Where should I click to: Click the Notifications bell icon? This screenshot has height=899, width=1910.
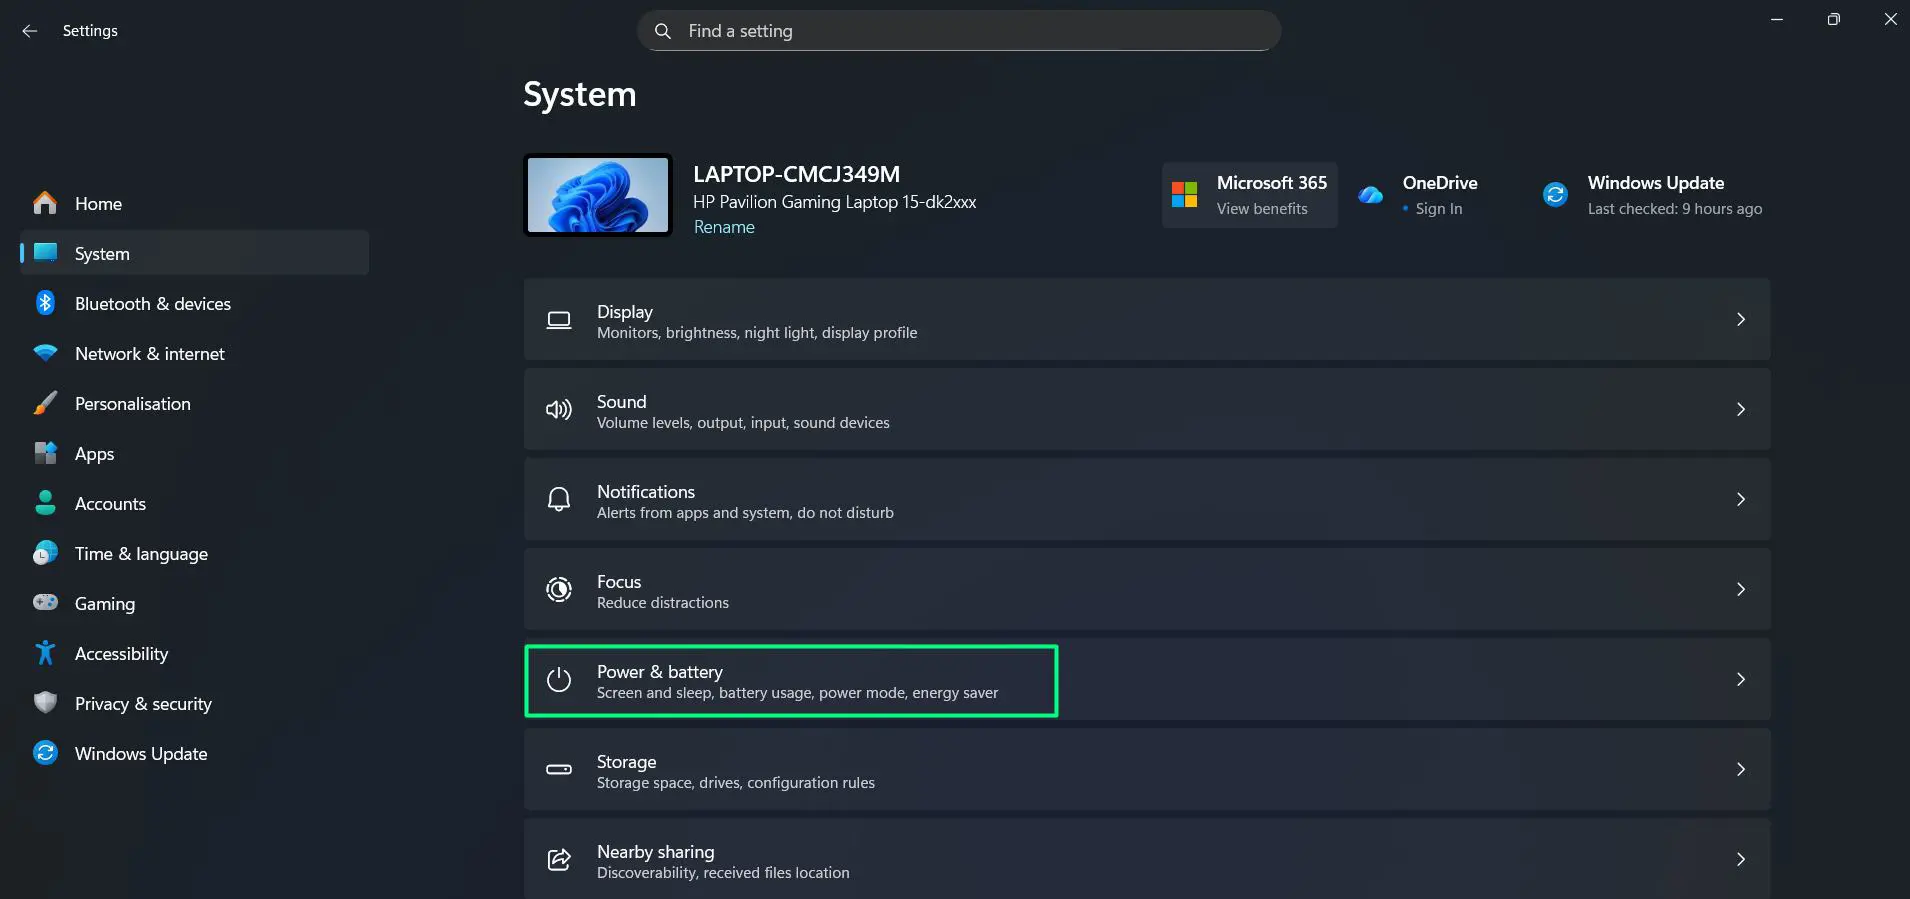click(x=559, y=500)
